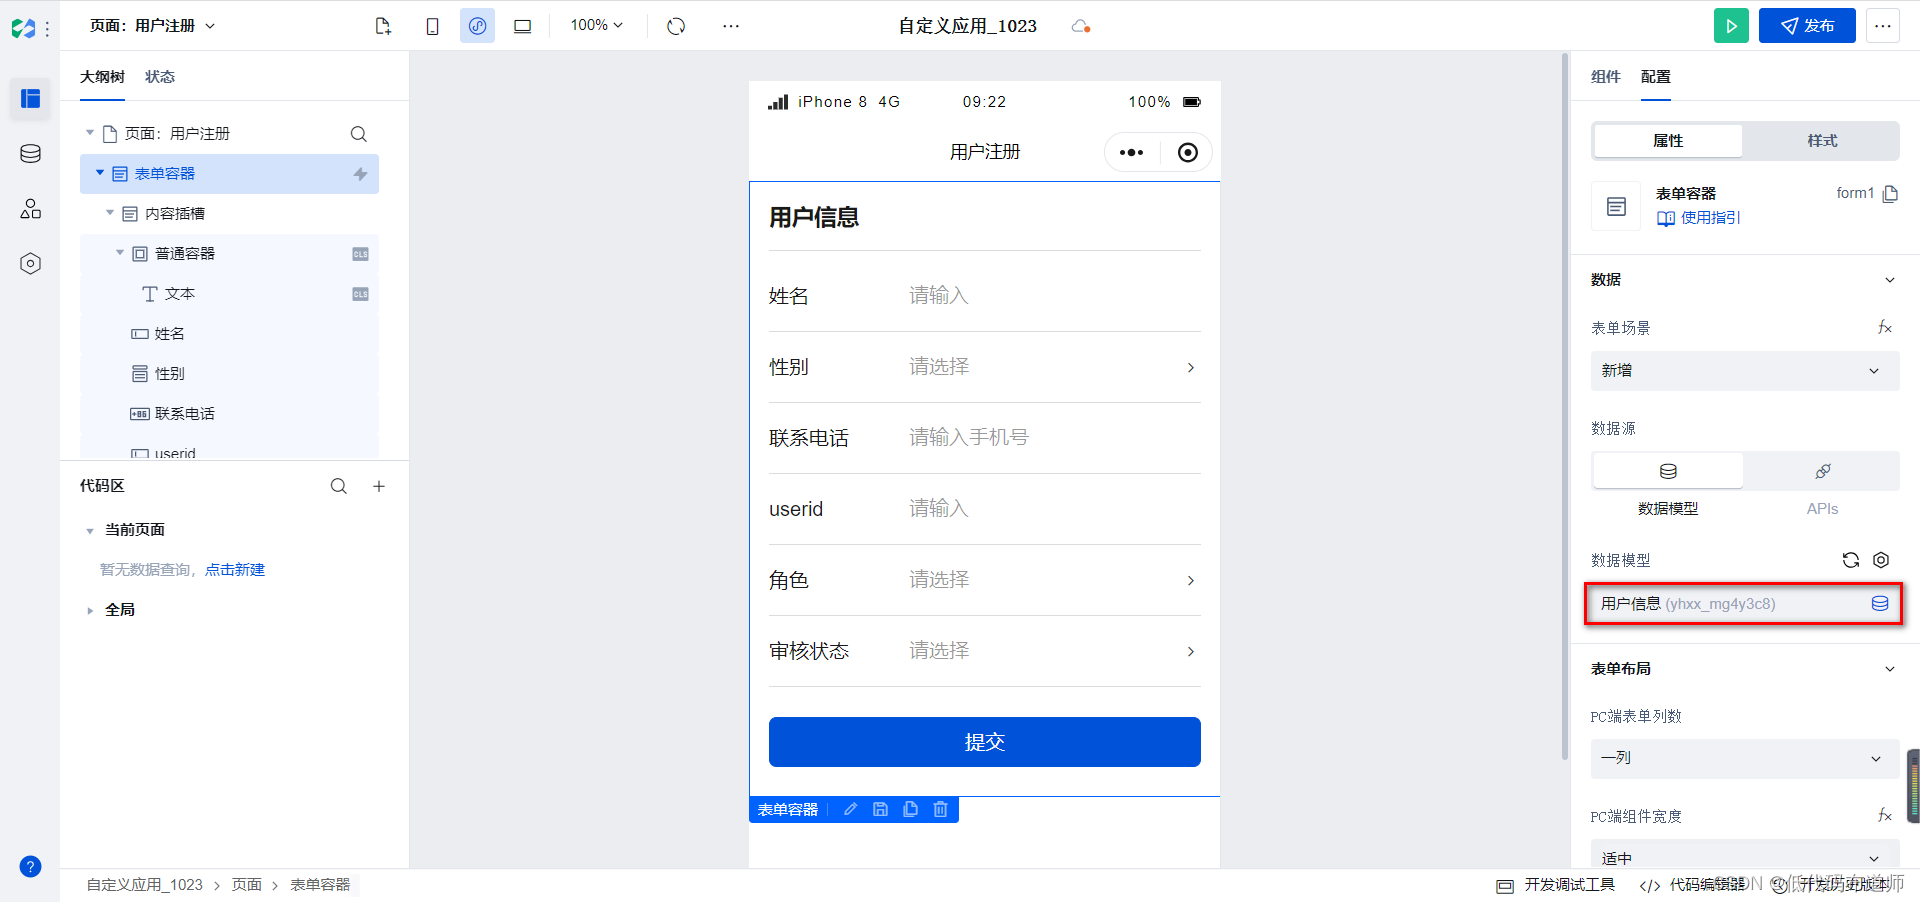
Task: Save the form container as a template
Action: click(880, 809)
